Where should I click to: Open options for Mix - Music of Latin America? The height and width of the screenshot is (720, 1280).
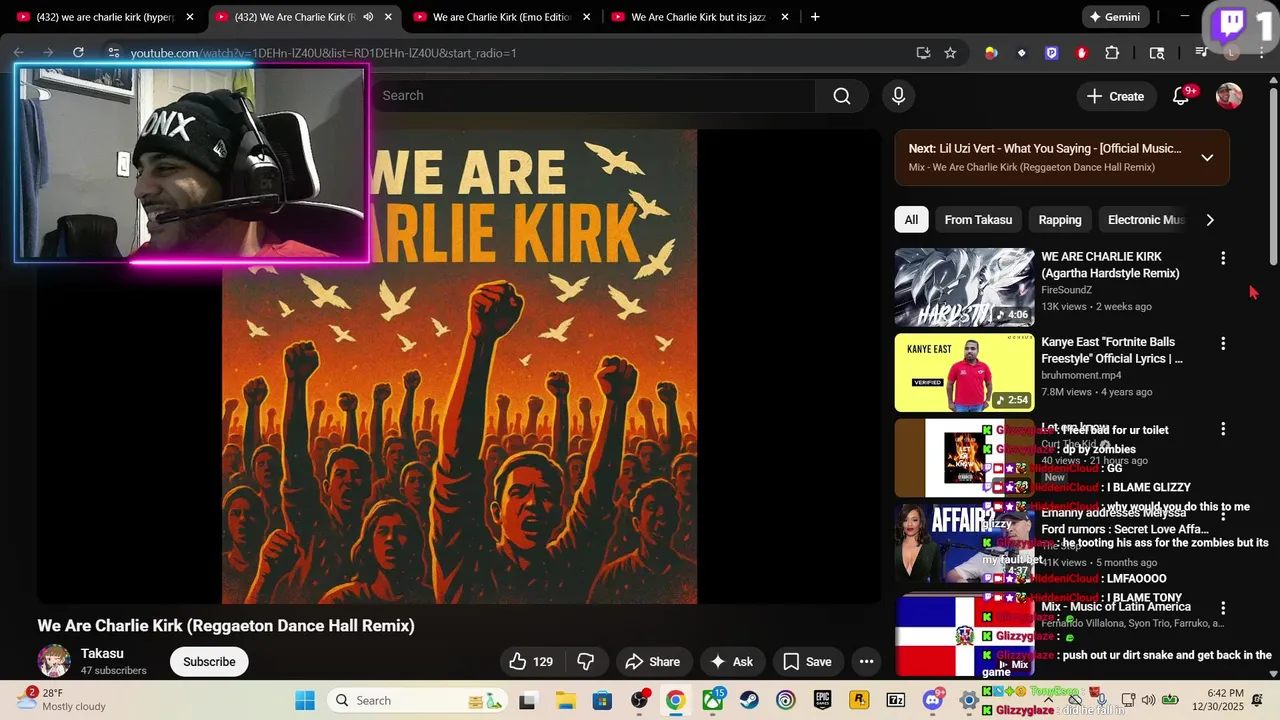pyautogui.click(x=1222, y=608)
